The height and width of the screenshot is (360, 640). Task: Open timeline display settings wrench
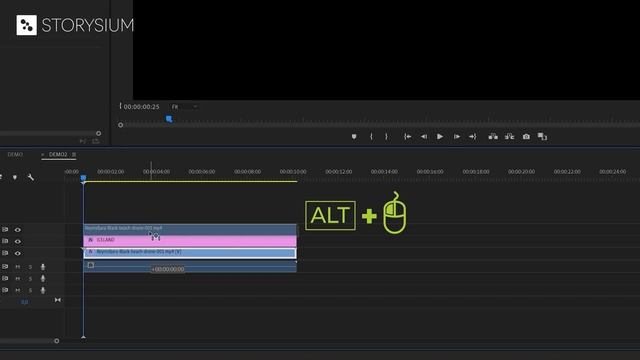31,177
